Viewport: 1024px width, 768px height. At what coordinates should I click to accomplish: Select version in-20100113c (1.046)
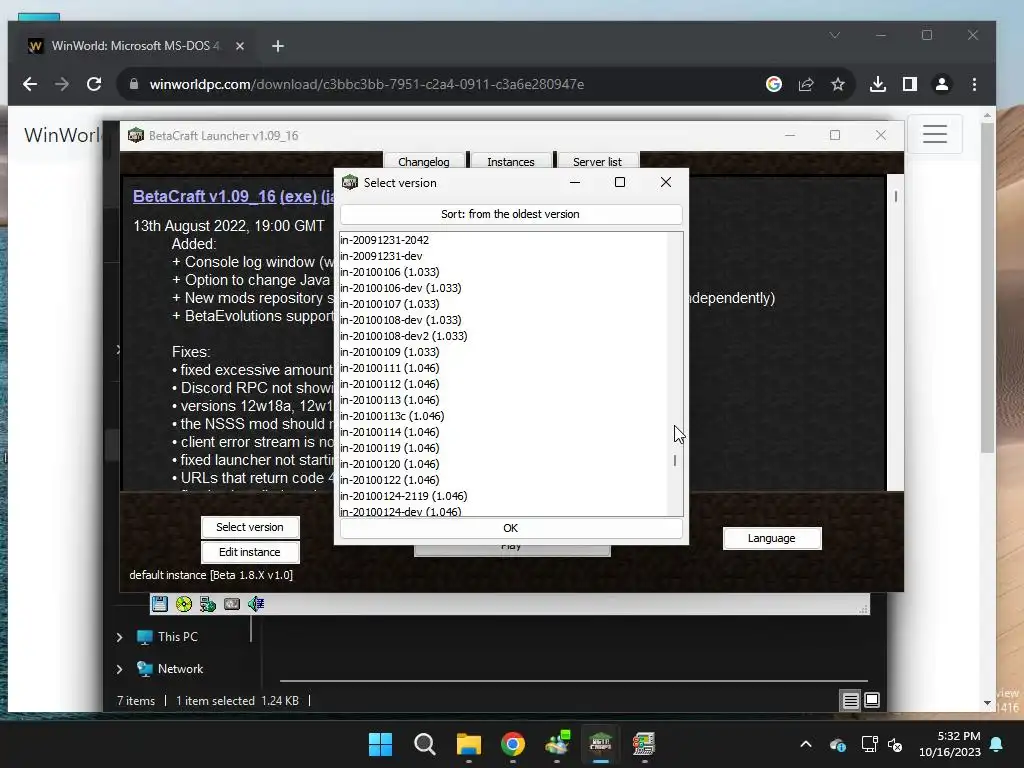(x=503, y=416)
